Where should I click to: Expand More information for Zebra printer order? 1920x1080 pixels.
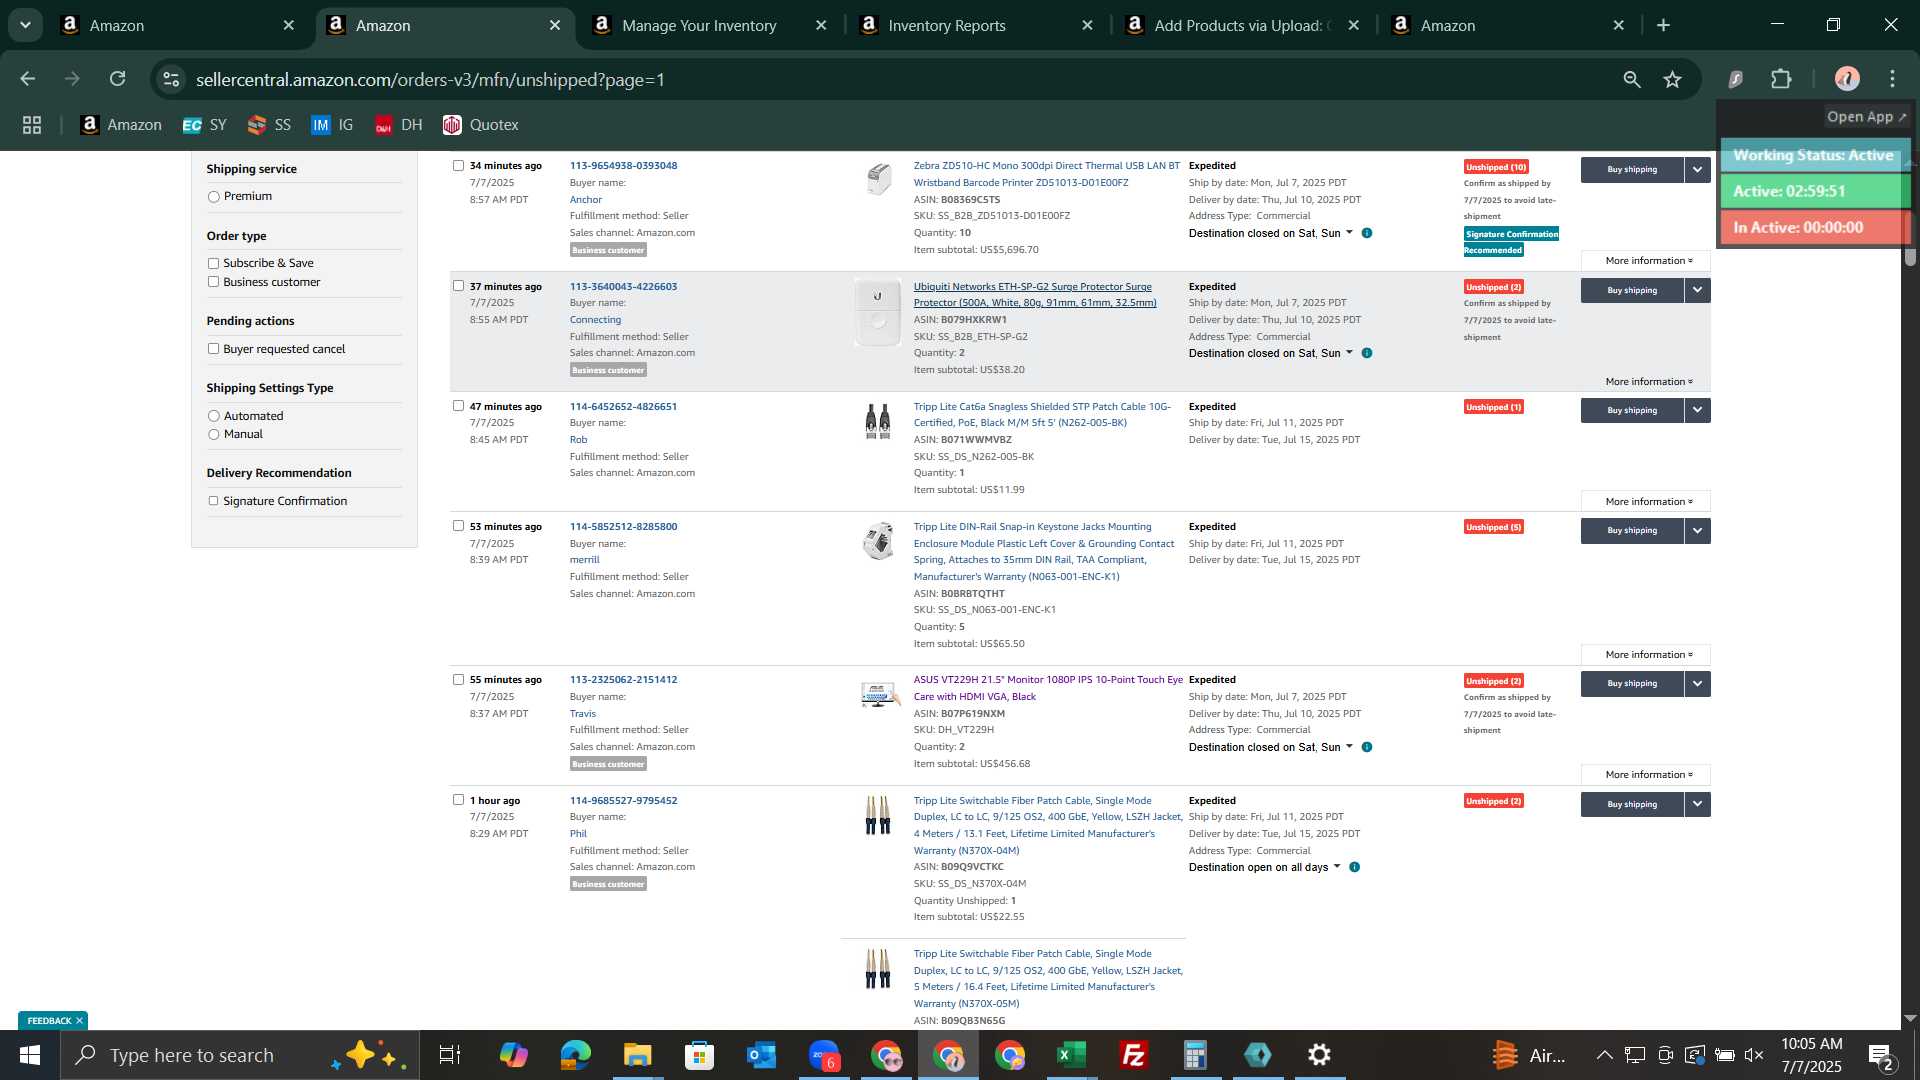[x=1646, y=261]
